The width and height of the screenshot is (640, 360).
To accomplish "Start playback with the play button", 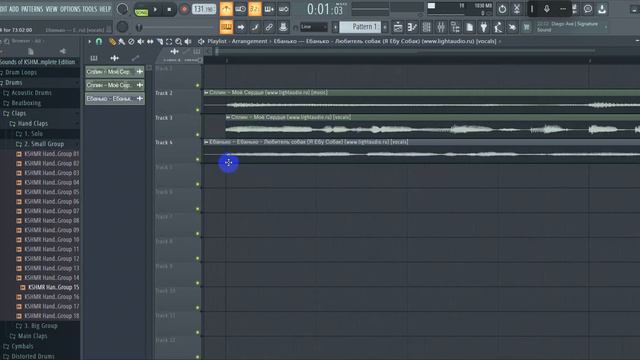I will (155, 9).
